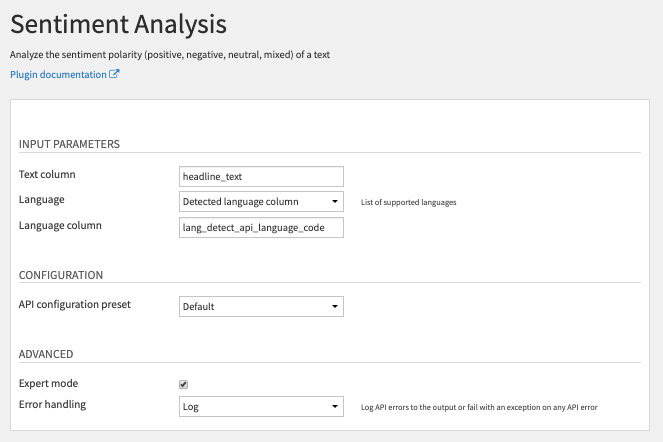Screen dimensions: 663x442
Task: Click the Error handling help text about API errors
Action: pos(479,407)
